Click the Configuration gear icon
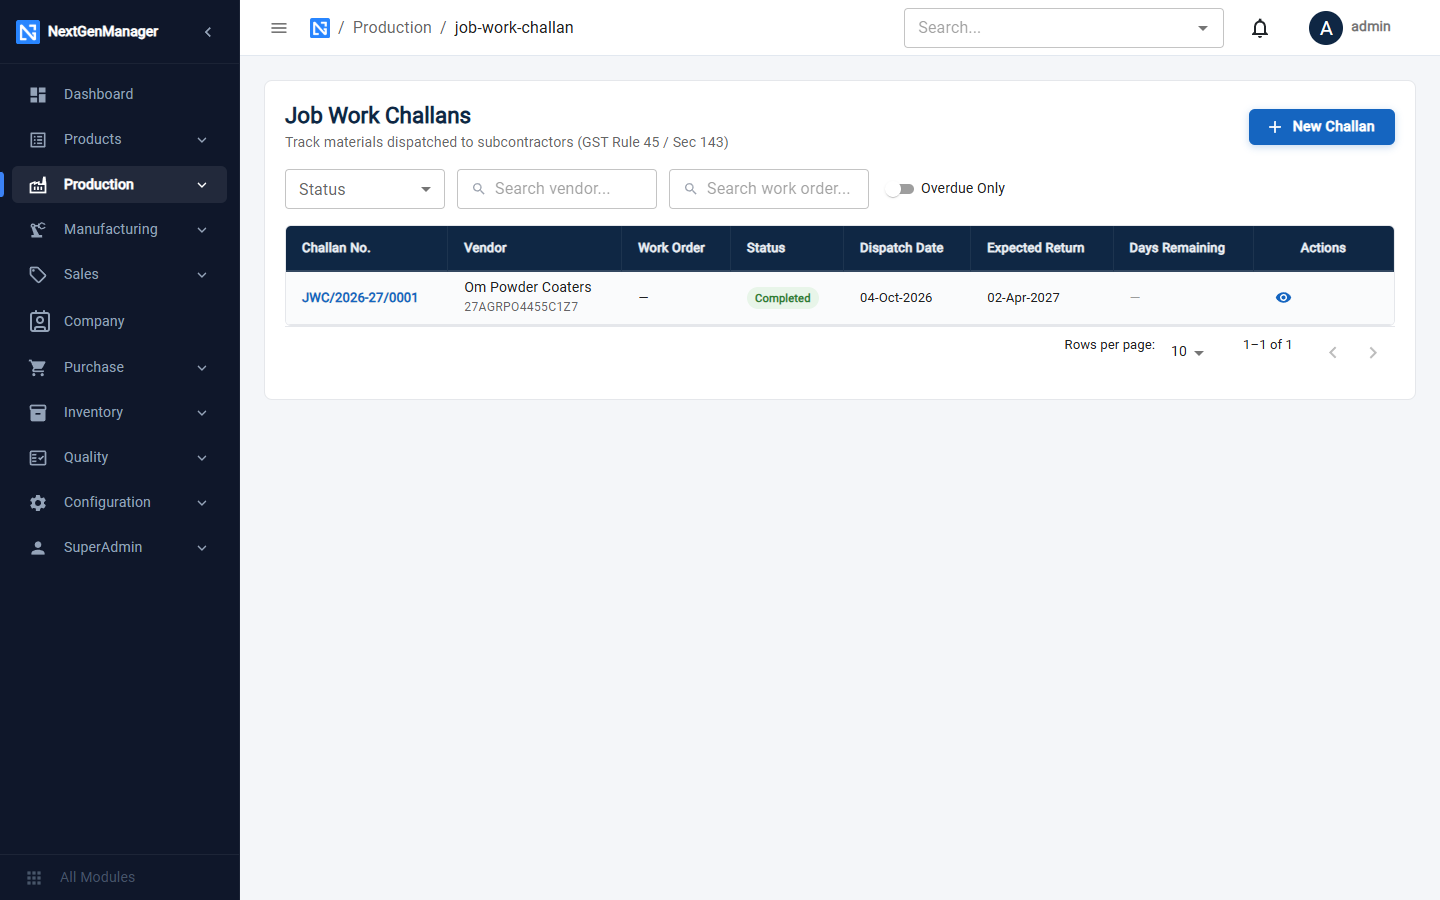The height and width of the screenshot is (900, 1440). (38, 503)
